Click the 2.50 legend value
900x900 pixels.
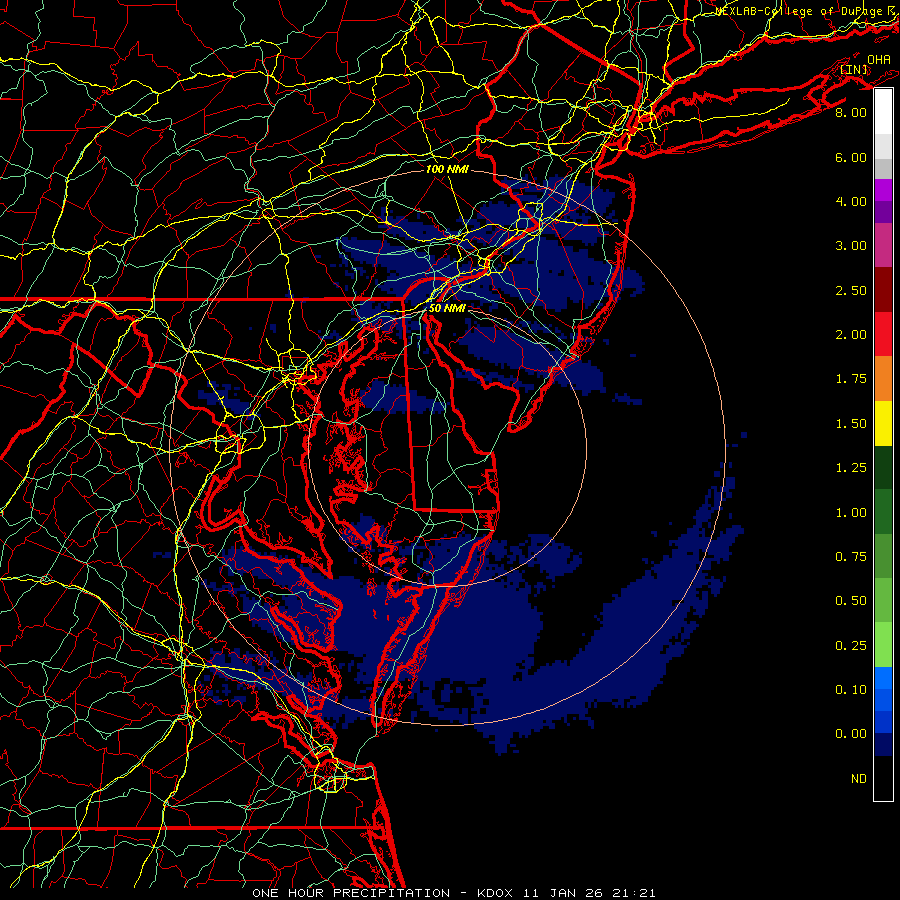click(x=851, y=290)
